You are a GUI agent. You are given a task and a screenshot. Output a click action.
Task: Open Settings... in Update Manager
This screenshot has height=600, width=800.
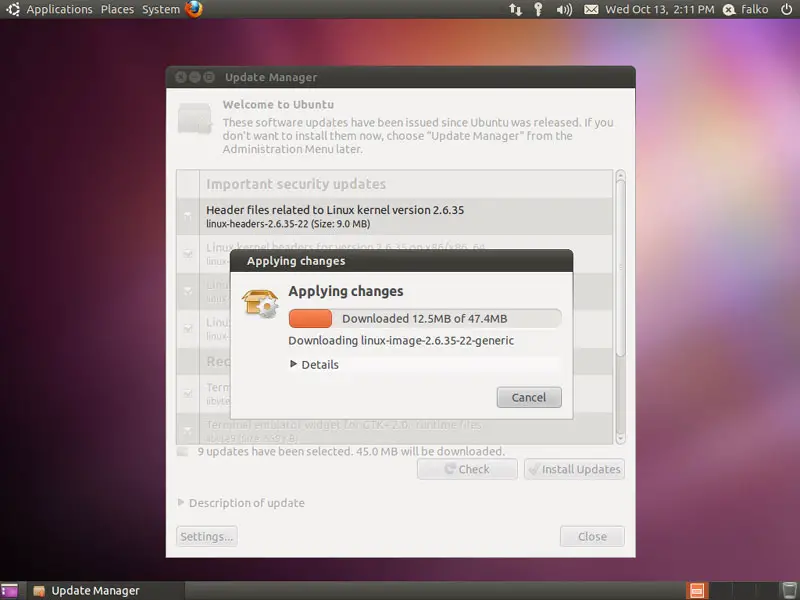click(x=207, y=537)
